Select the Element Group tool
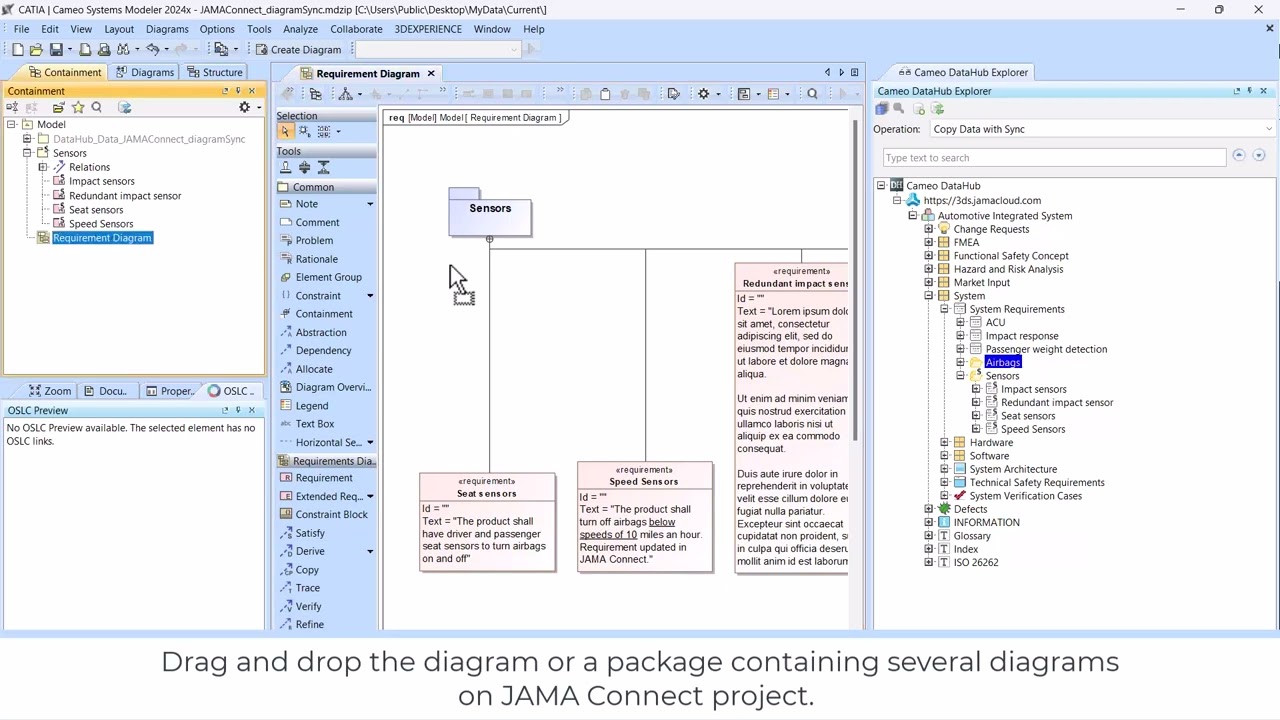This screenshot has height=720, width=1280. coord(328,277)
